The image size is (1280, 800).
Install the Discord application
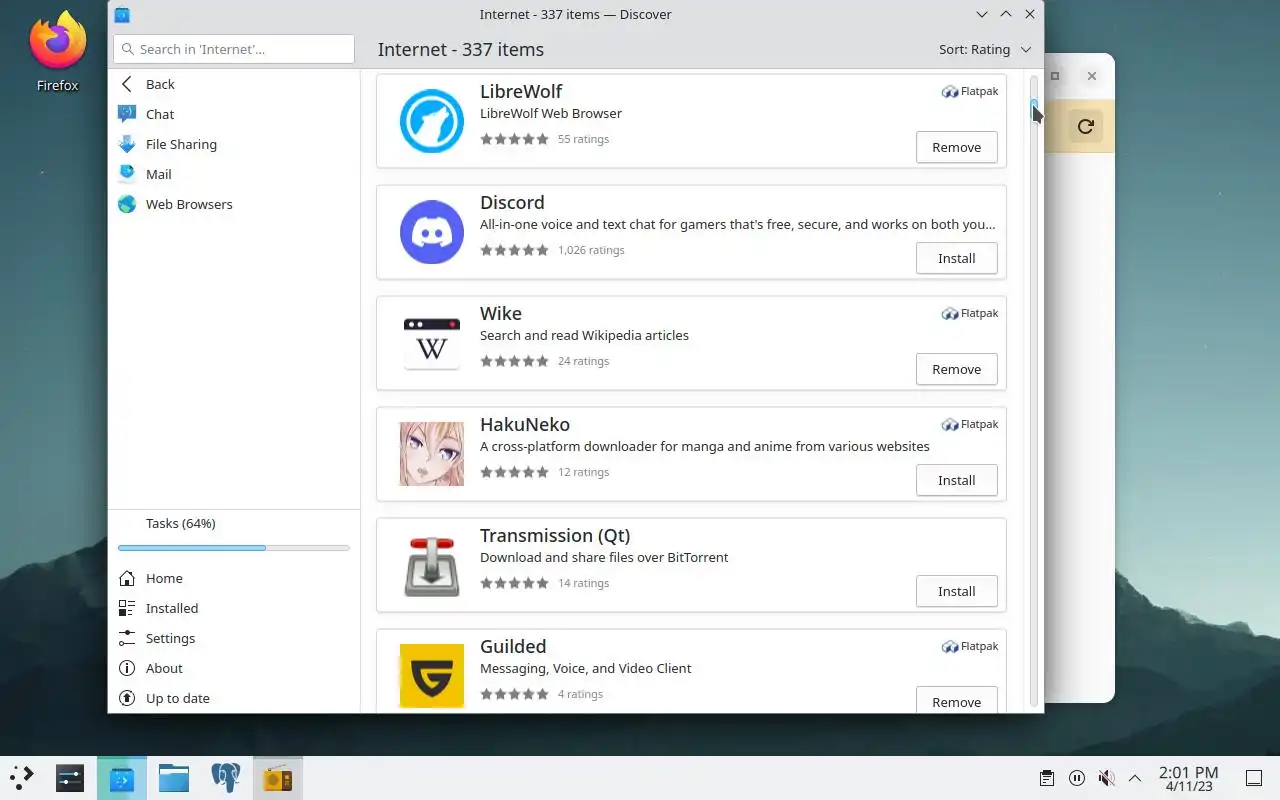pyautogui.click(x=957, y=258)
